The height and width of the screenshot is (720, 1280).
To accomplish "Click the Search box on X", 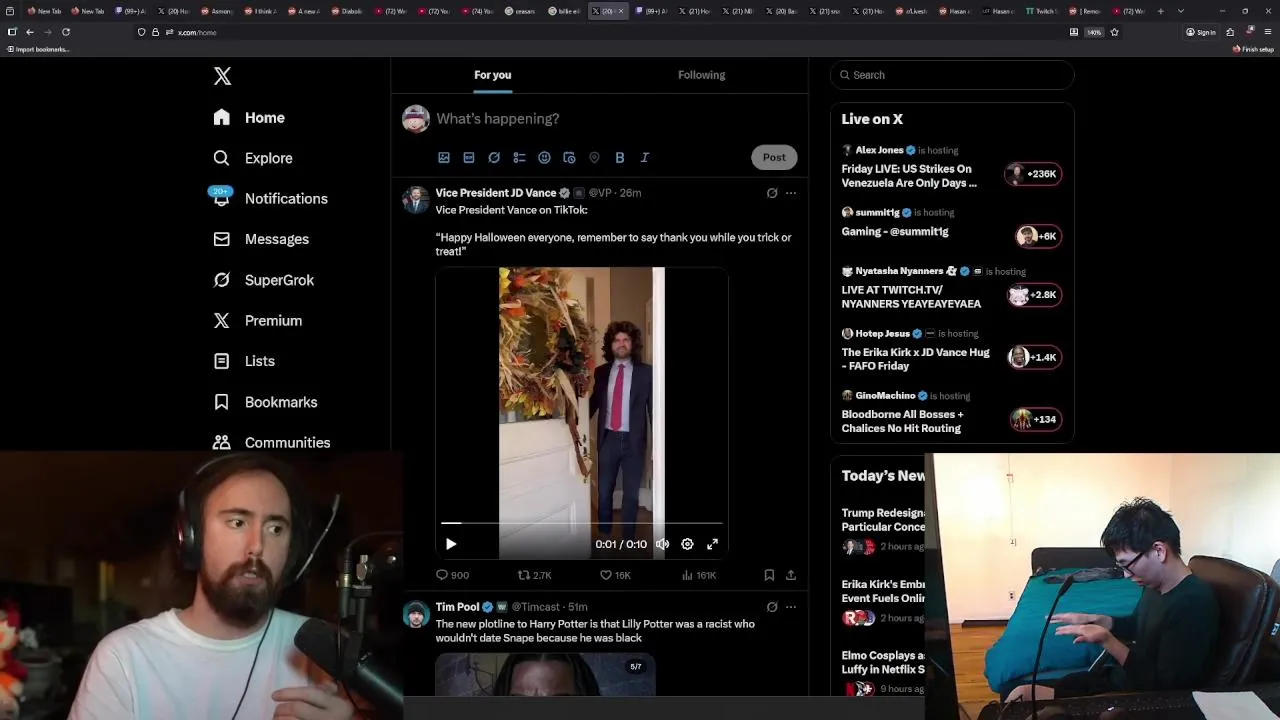I will [952, 75].
